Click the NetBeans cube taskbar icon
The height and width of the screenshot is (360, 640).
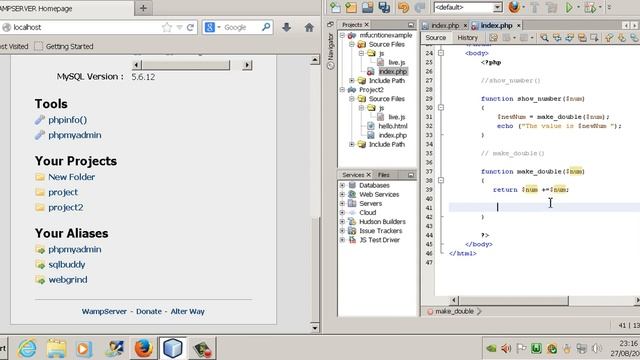tap(173, 348)
